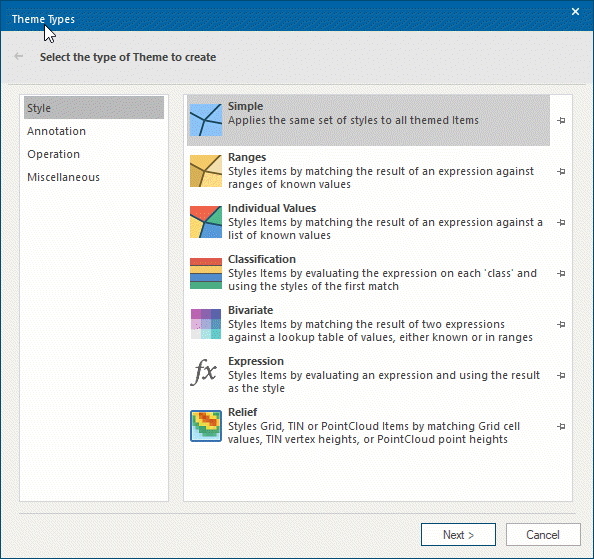Pin the Relief theme type
Viewport: 594px width, 559px height.
click(561, 426)
